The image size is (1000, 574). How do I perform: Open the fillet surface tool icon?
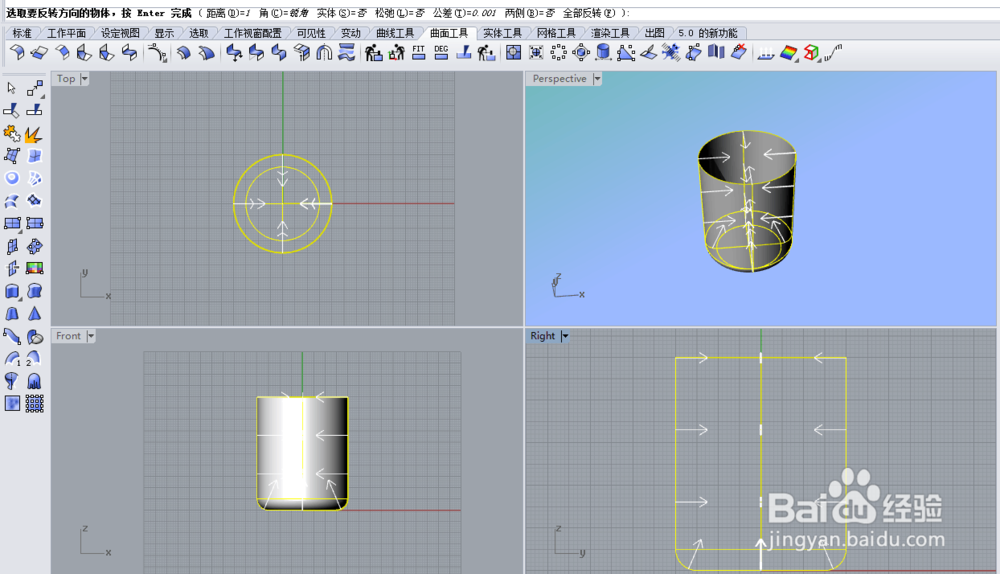coord(17,53)
